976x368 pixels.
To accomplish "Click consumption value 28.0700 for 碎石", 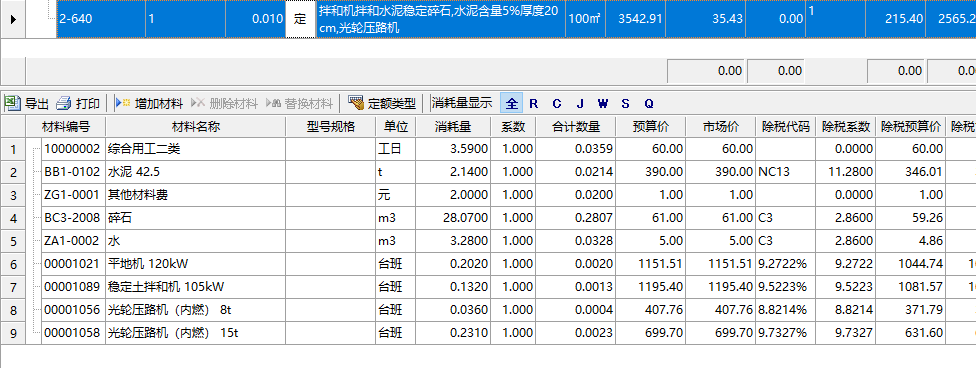I will (453, 219).
